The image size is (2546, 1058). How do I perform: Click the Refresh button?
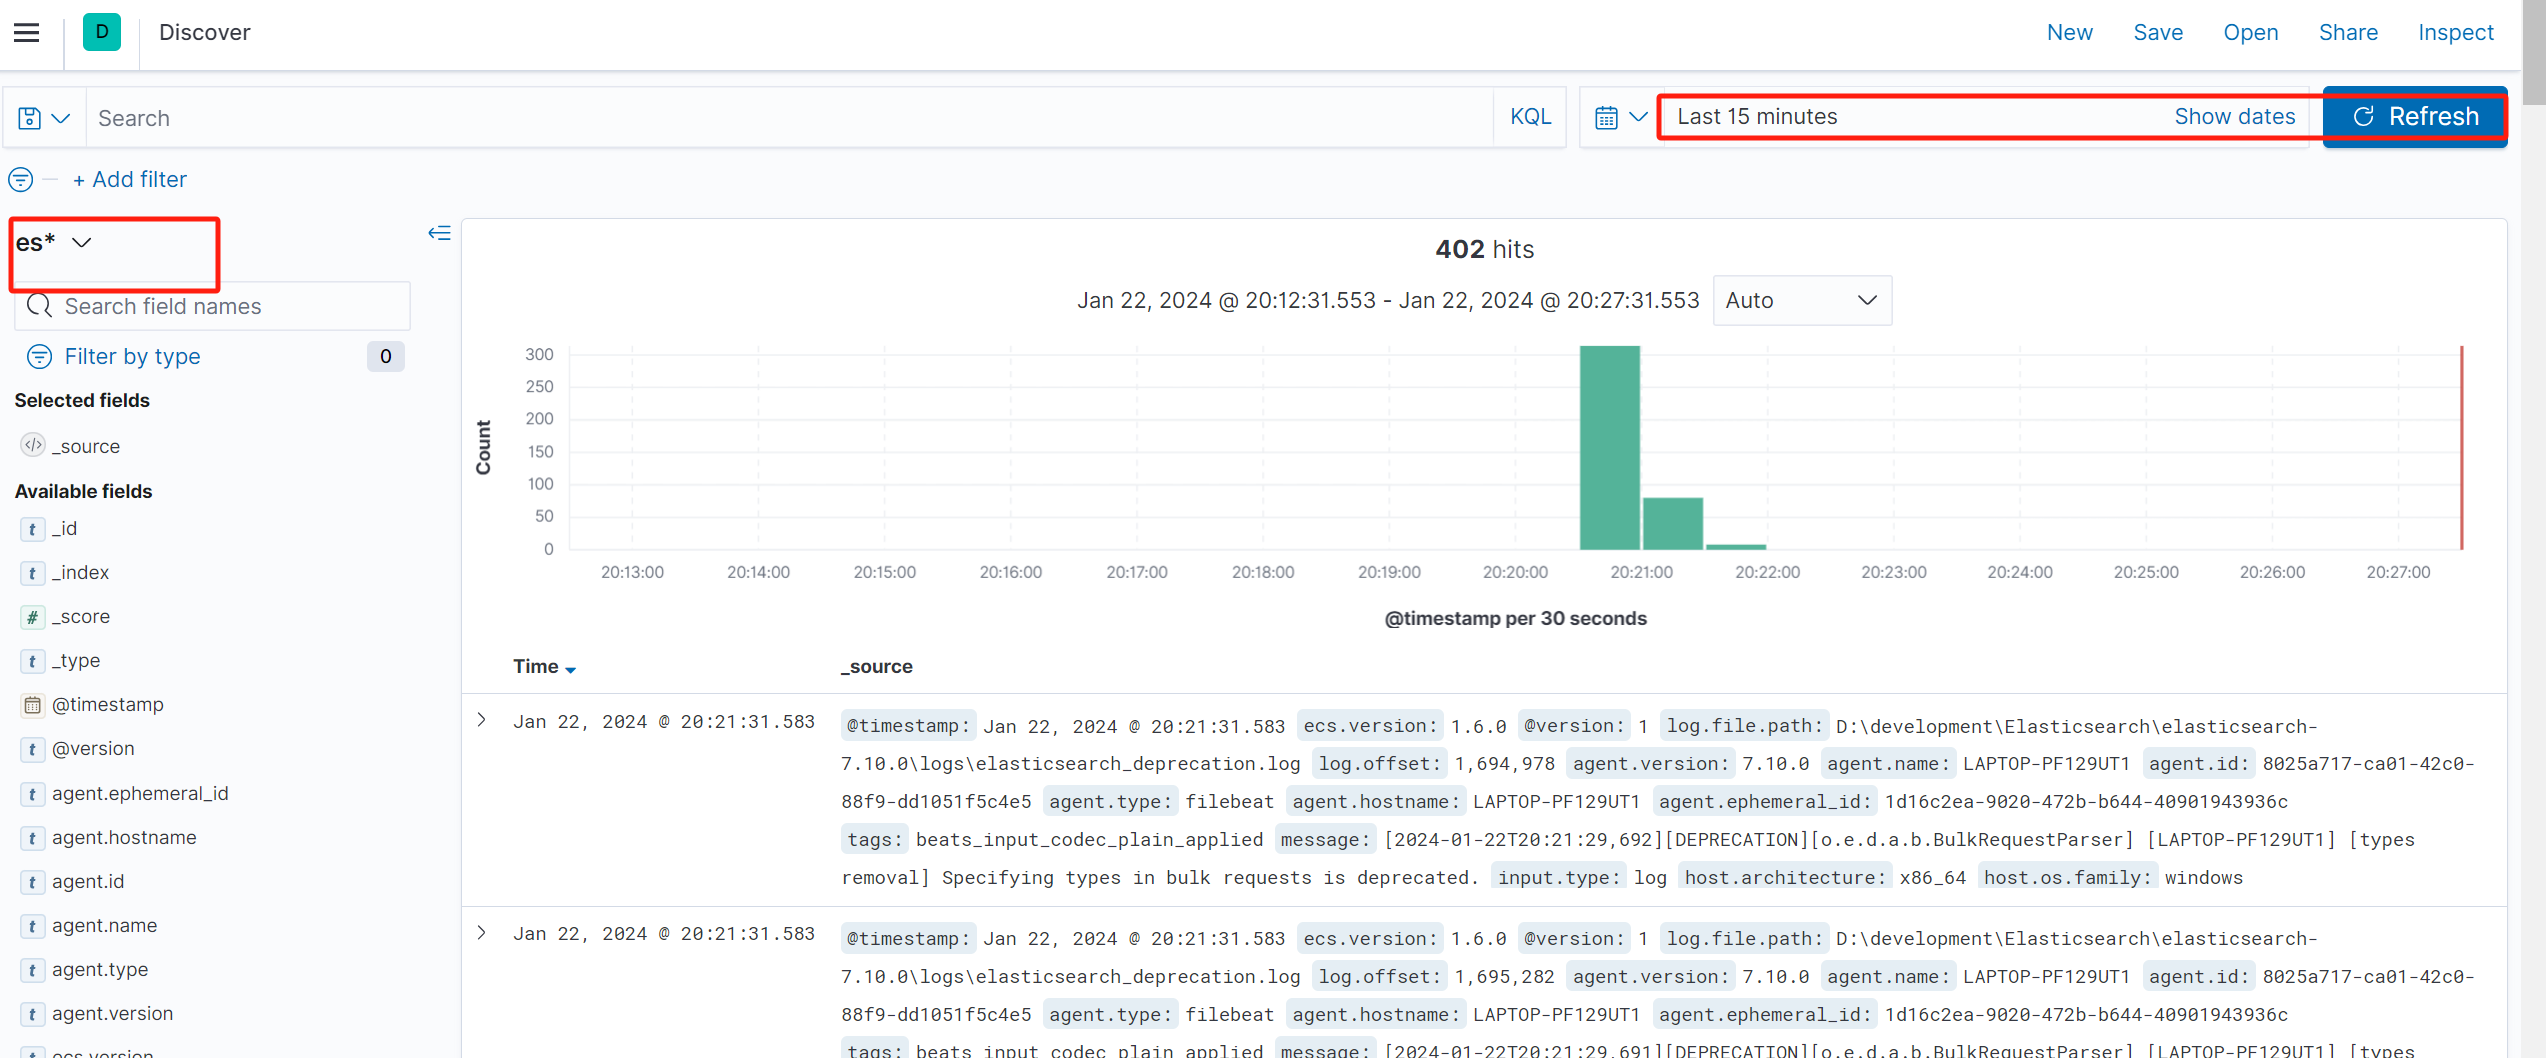[2414, 117]
